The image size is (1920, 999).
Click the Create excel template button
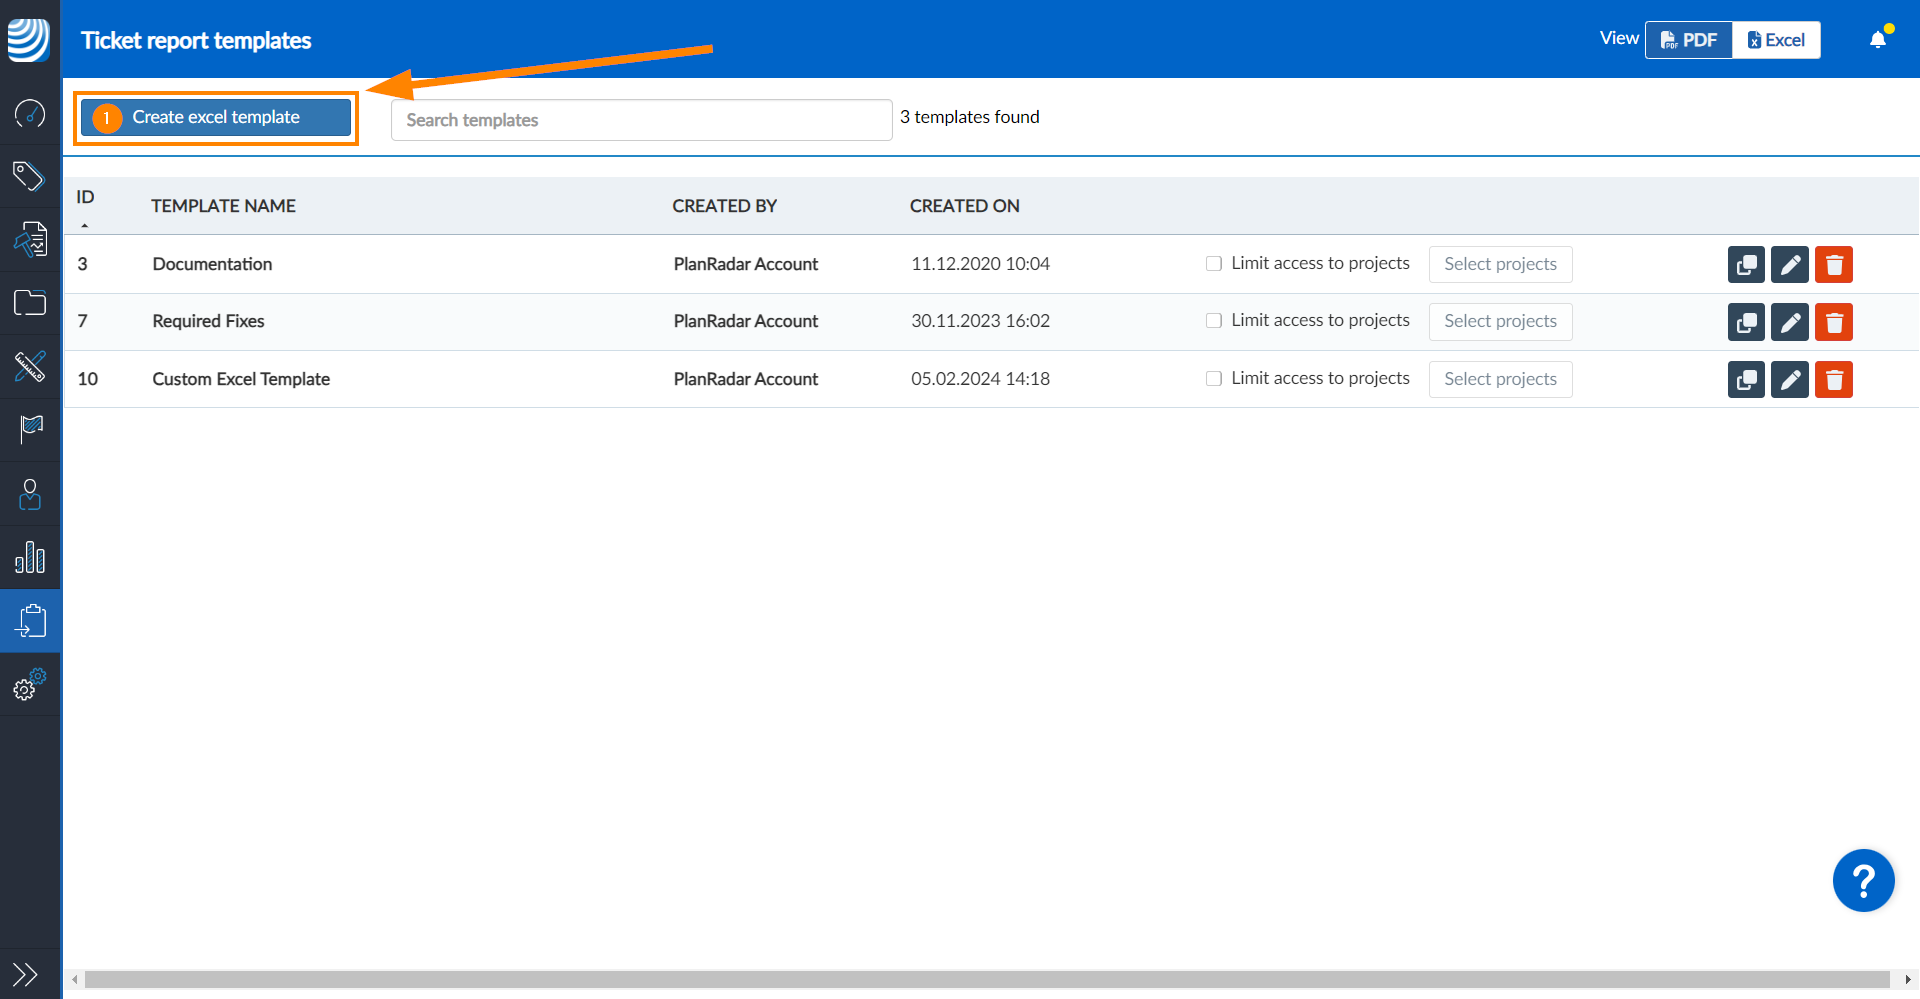[215, 117]
